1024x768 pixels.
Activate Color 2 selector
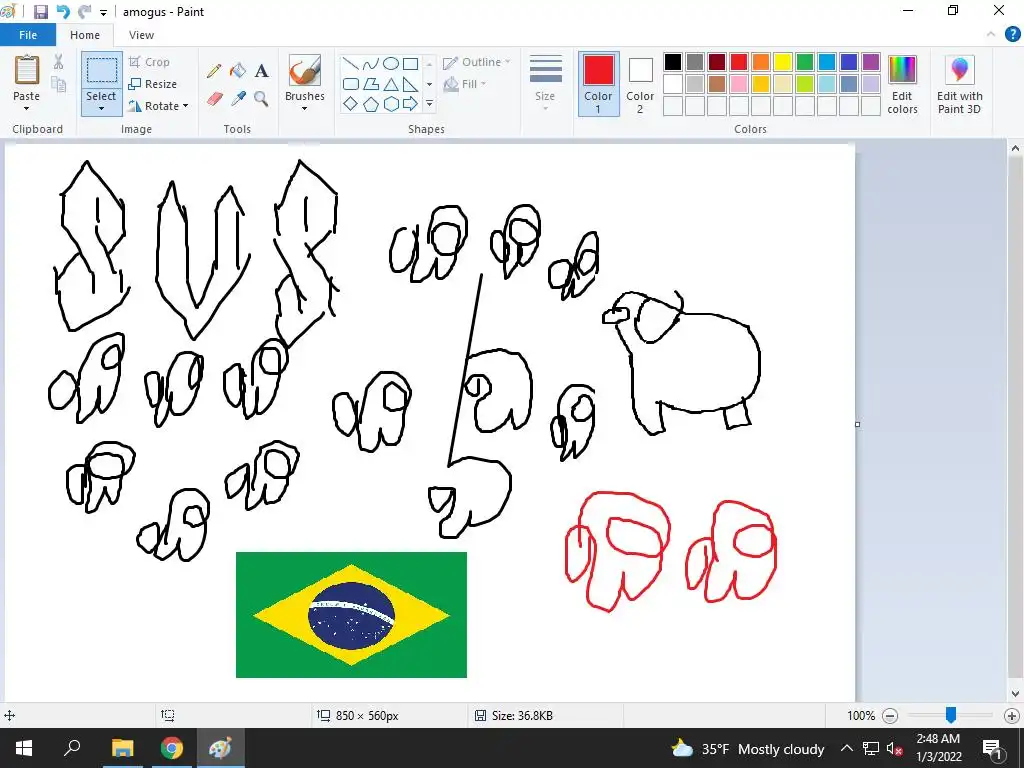[x=640, y=84]
